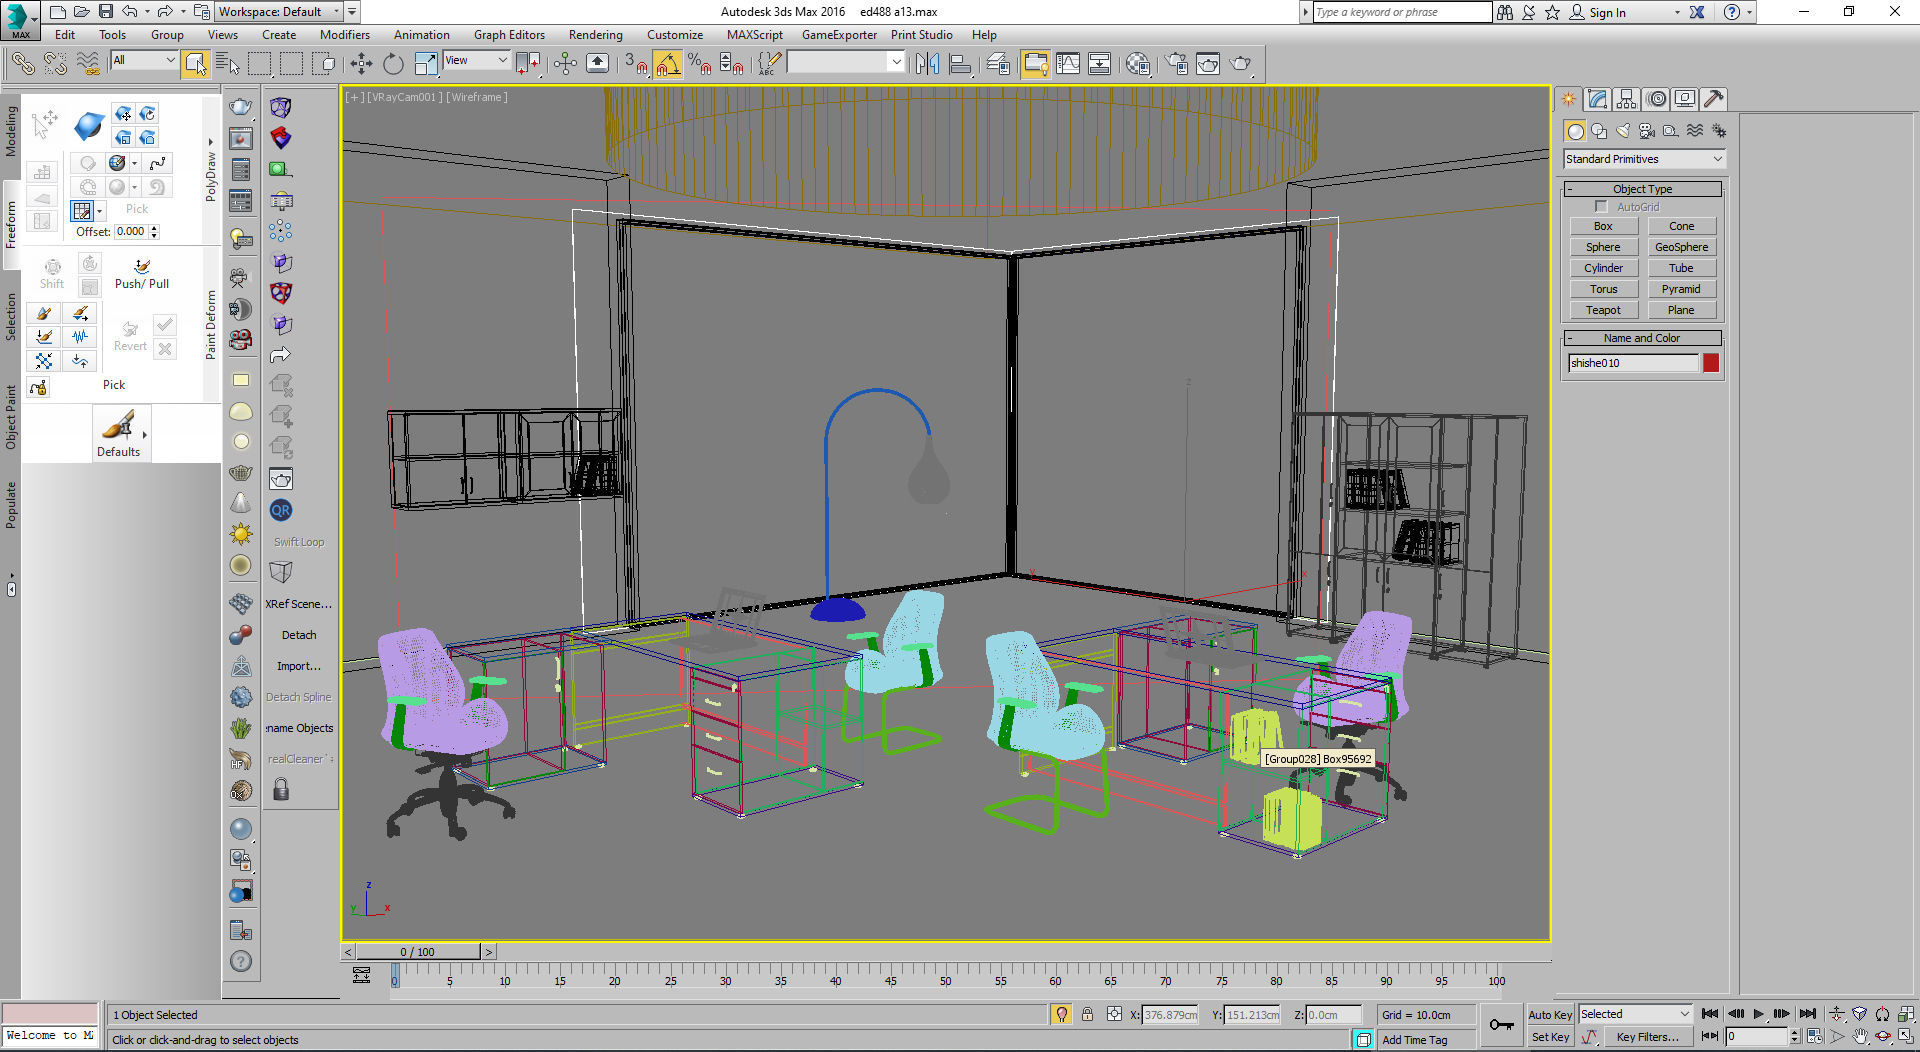Click the Select and Link tool
The height and width of the screenshot is (1052, 1920).
click(22, 64)
